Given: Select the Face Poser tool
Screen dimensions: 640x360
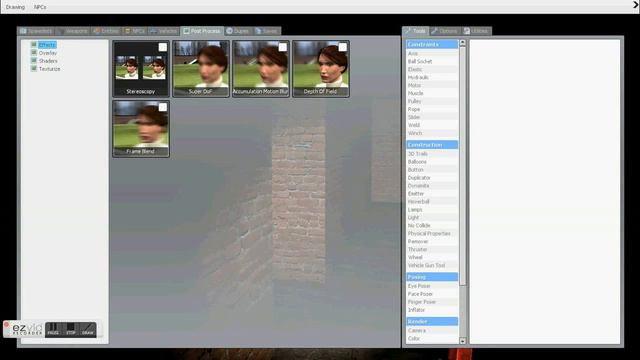Looking at the screenshot, I should [x=432, y=294].
